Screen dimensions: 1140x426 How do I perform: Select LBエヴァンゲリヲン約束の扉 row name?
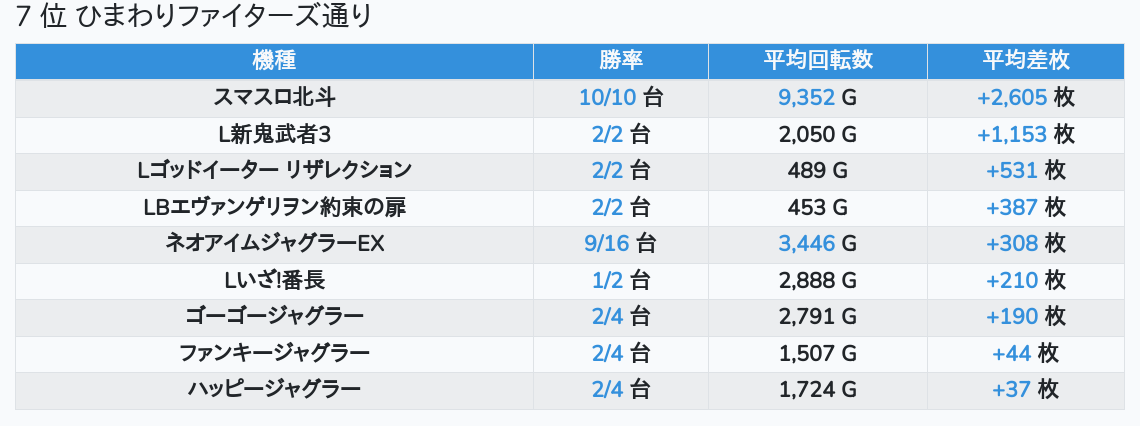point(274,207)
